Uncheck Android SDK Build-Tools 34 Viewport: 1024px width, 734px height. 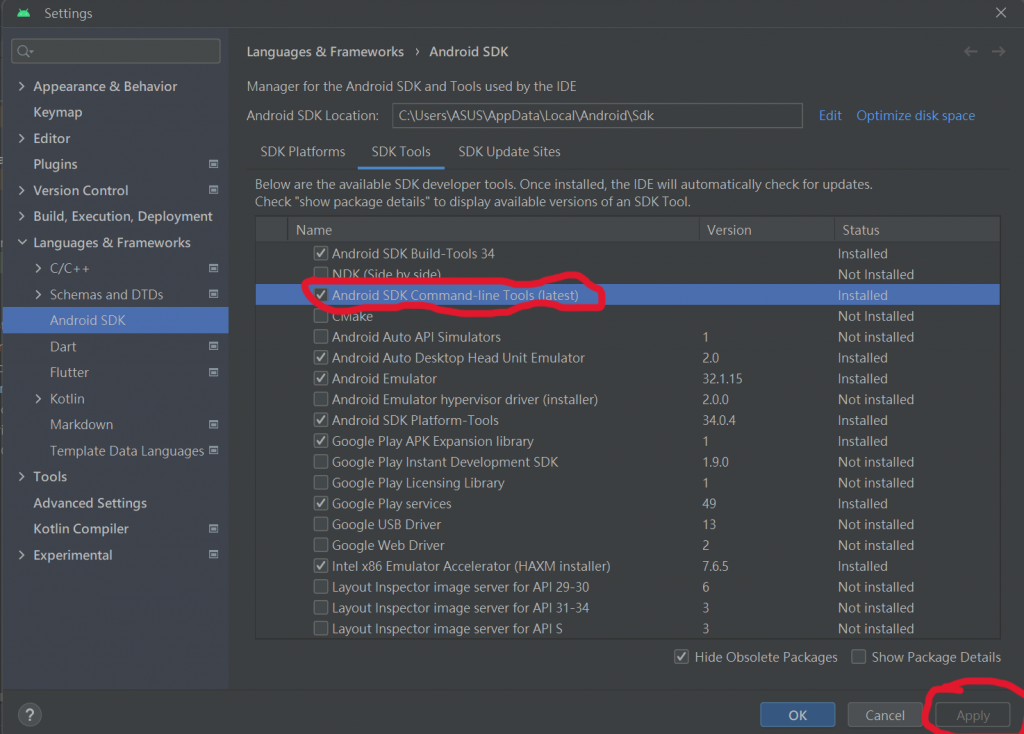tap(321, 253)
